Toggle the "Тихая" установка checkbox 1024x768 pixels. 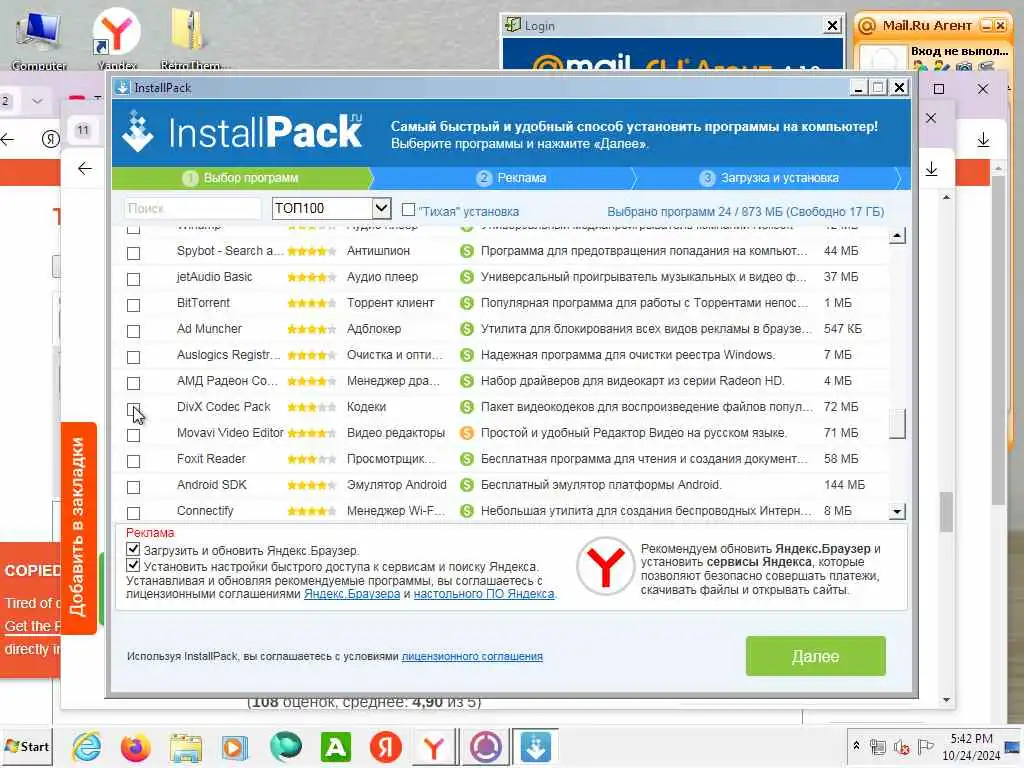[408, 210]
